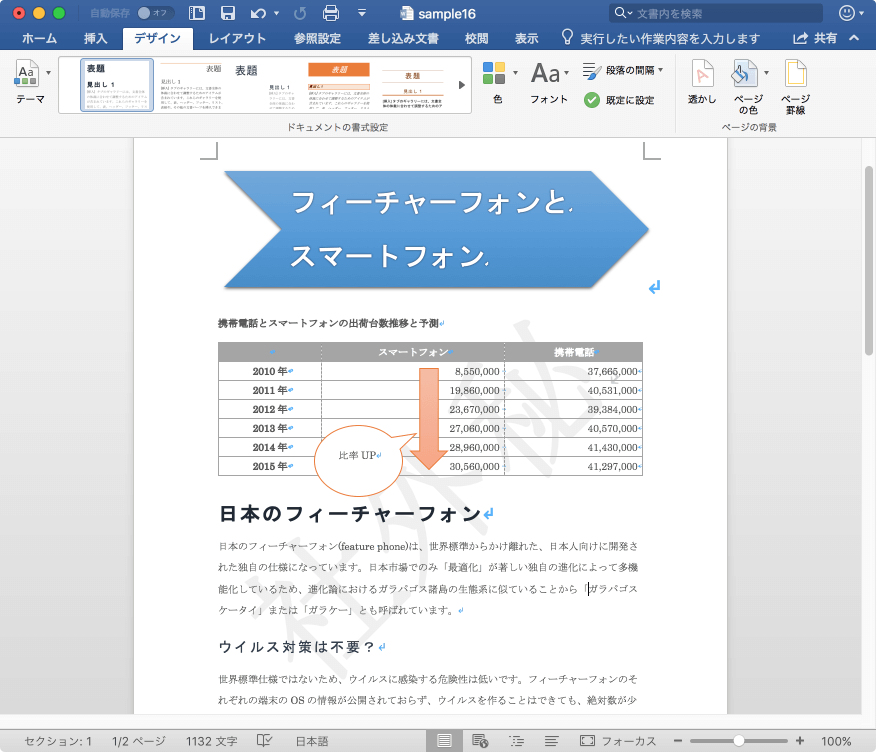This screenshot has height=752, width=876.
Task: Click the スマートフォン column header
Action: 413,352
